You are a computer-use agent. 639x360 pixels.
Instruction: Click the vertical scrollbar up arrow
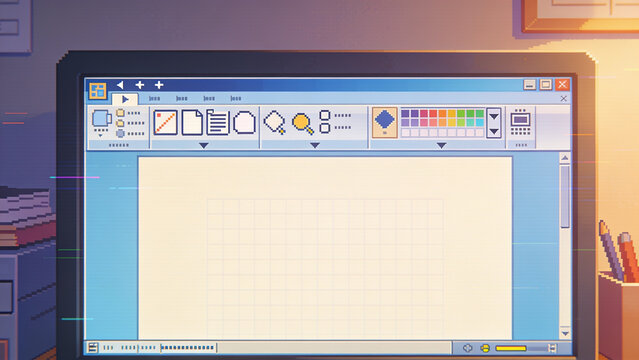(x=565, y=158)
